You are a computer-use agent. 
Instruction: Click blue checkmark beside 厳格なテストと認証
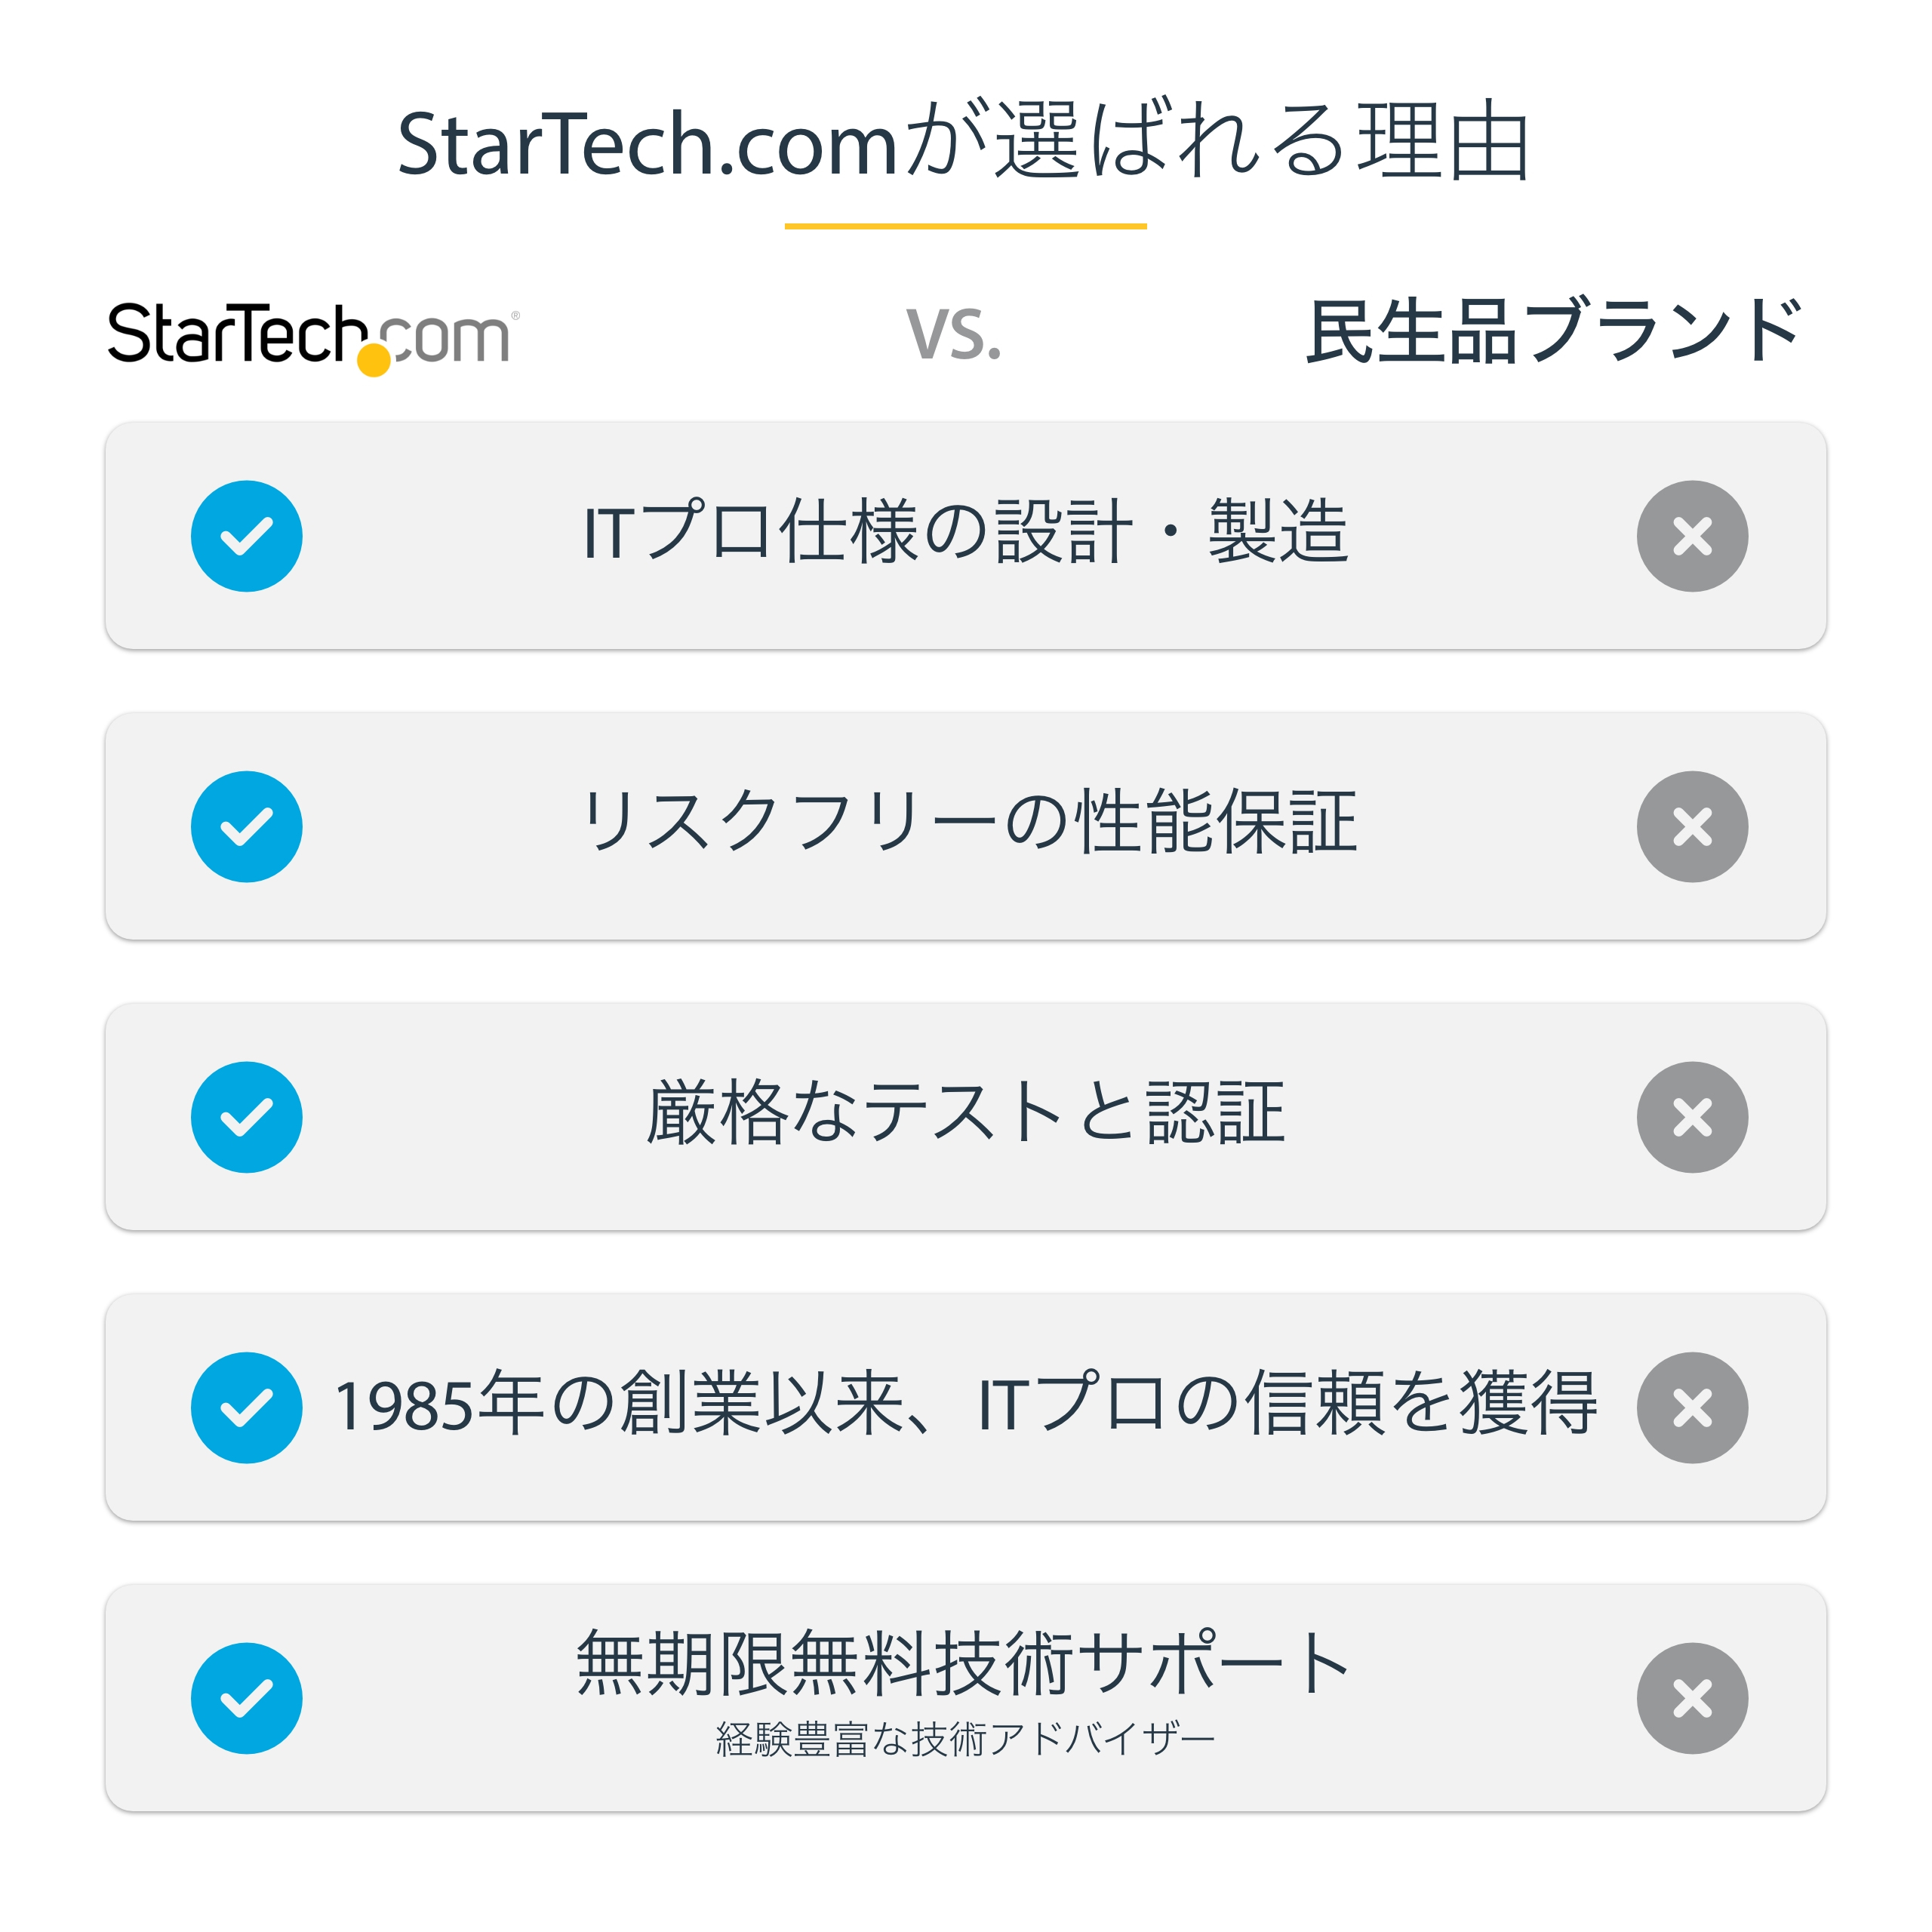246,1117
